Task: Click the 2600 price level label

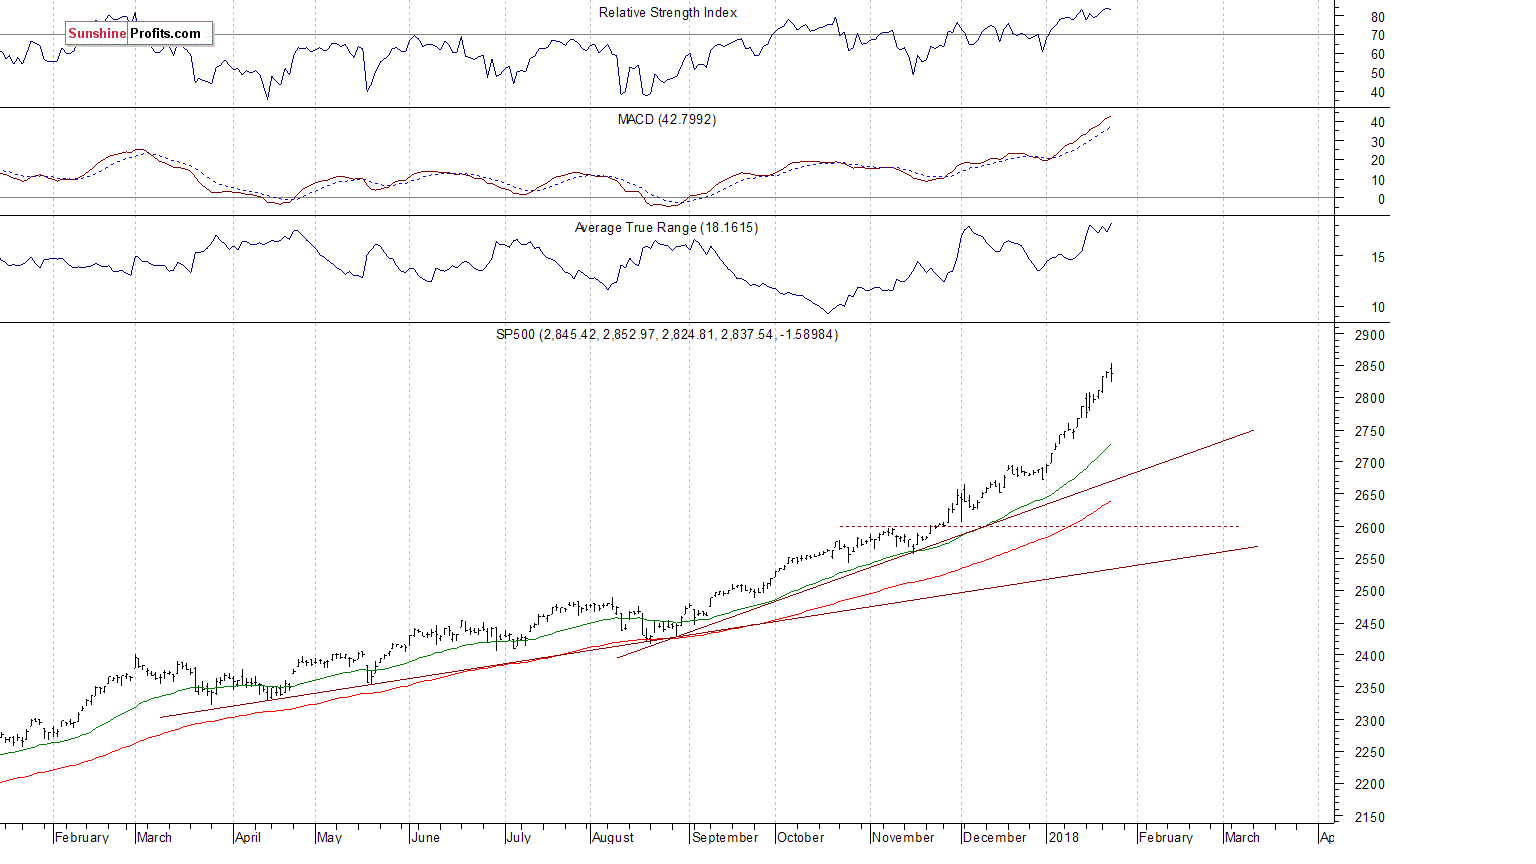Action: click(x=1371, y=528)
